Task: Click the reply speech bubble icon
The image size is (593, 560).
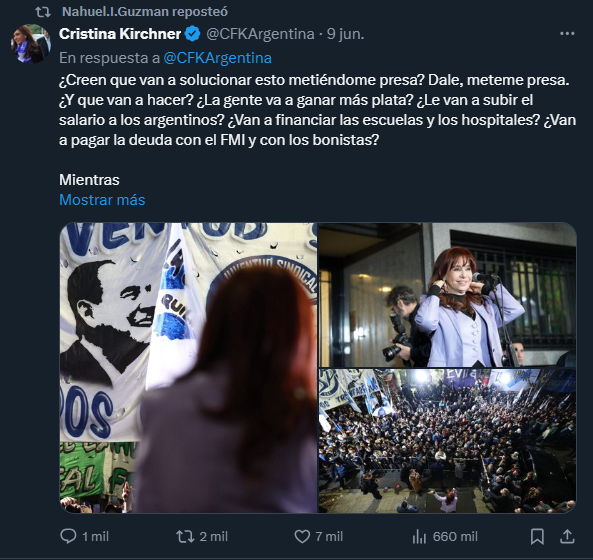Action: click(x=68, y=536)
